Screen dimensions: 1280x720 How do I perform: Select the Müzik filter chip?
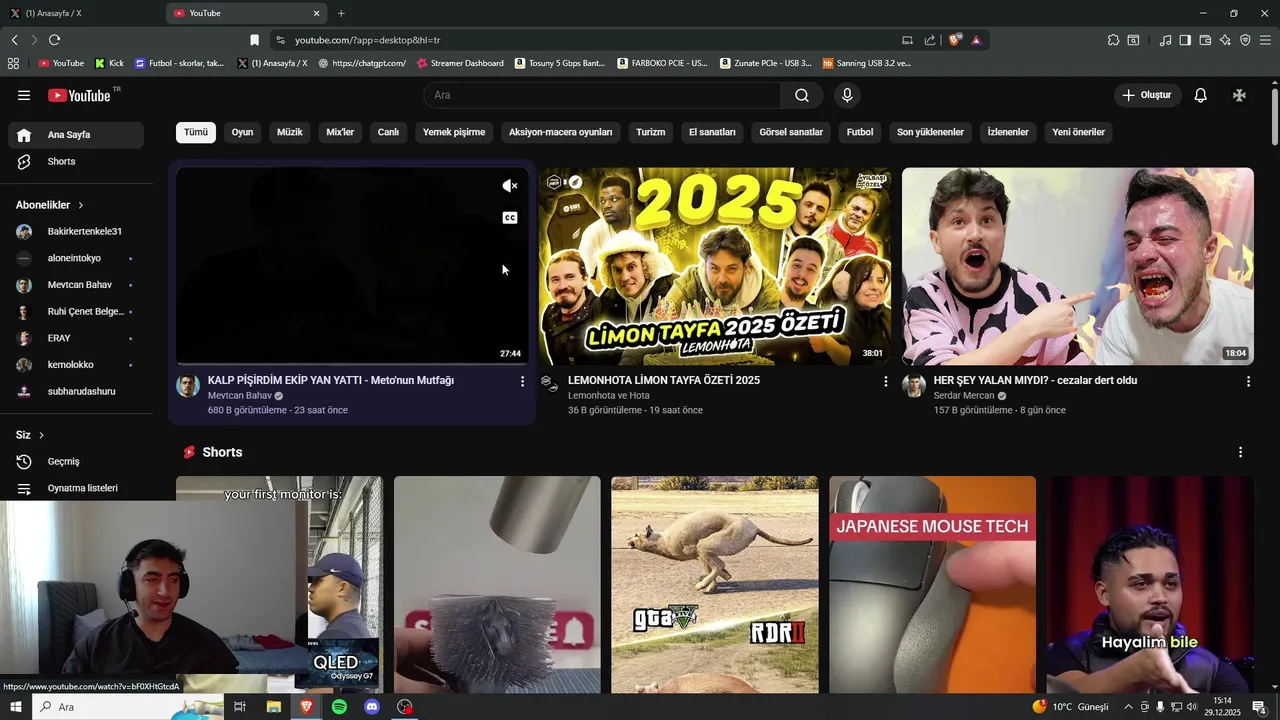[290, 132]
